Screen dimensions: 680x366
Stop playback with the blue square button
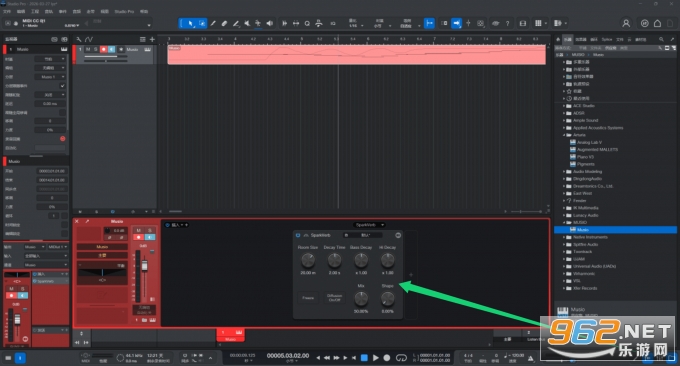(x=364, y=358)
